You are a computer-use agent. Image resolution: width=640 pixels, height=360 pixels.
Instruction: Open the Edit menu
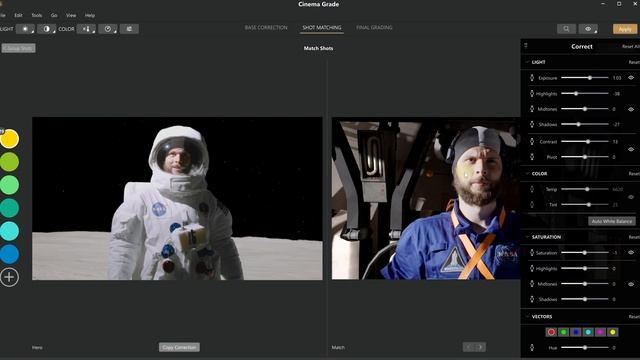[18, 15]
